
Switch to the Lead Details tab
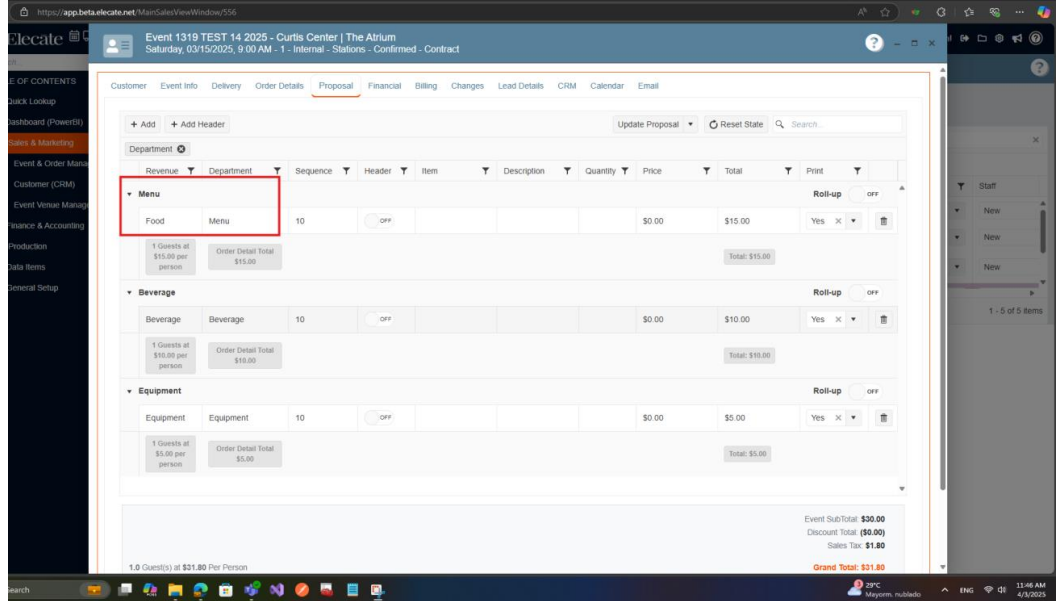coord(520,86)
